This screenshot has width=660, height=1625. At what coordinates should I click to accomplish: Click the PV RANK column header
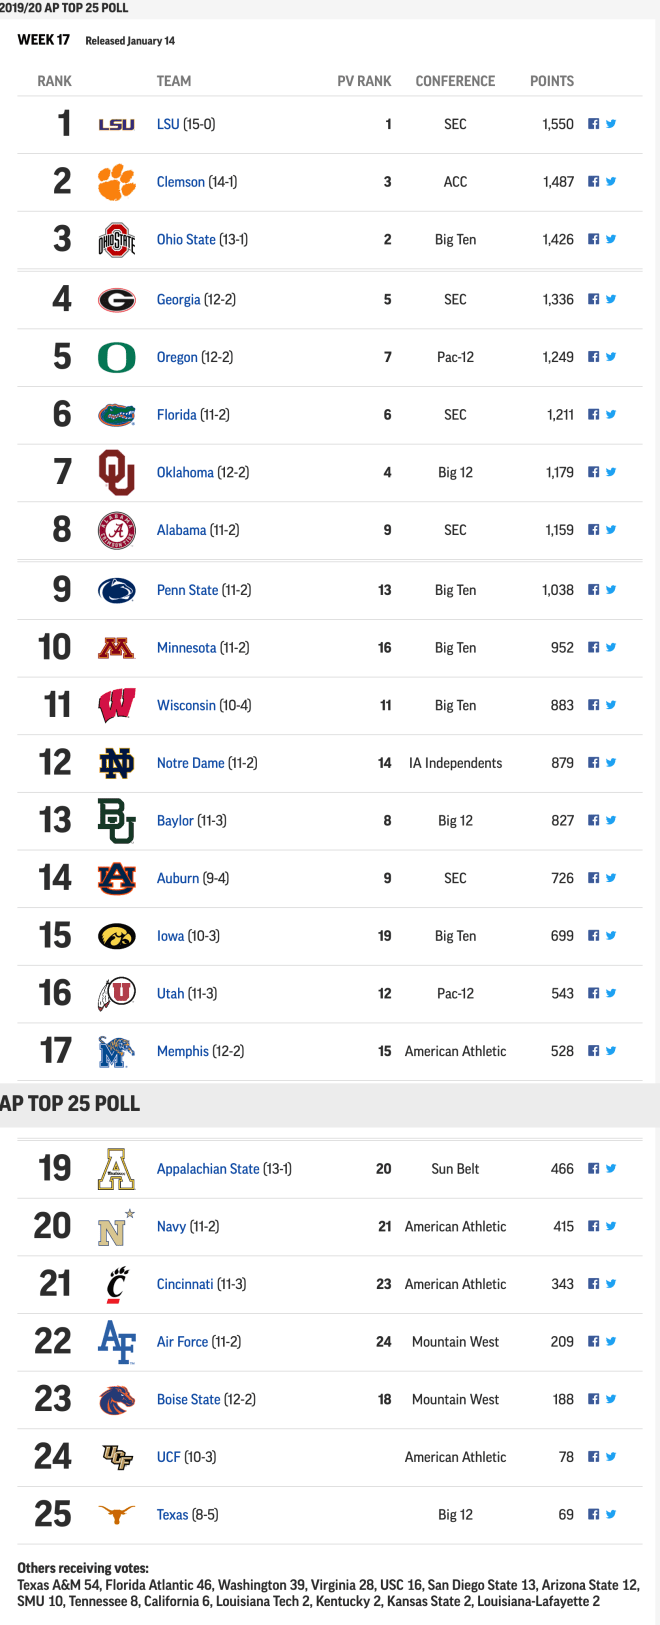point(364,81)
